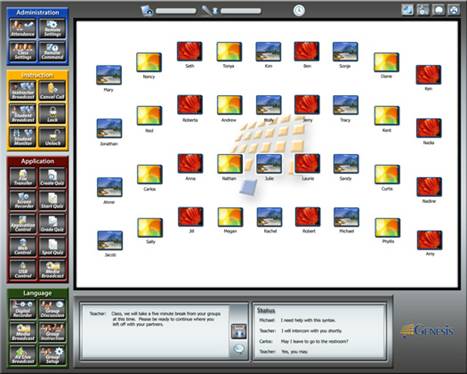Screen dimensions: 467x374
Task: Open Media Broadcast in the Language panel
Action: click(23, 332)
